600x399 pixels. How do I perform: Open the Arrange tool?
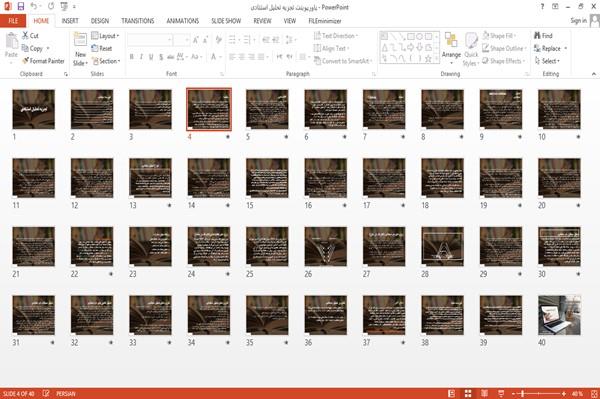coord(451,49)
